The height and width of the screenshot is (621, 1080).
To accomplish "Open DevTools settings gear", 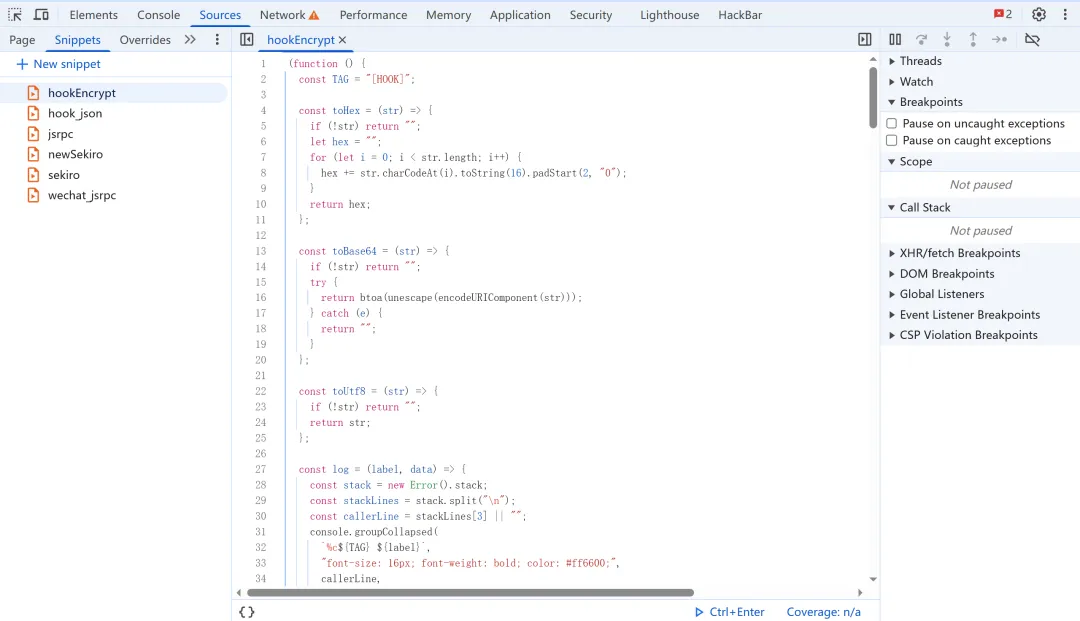I will click(1039, 14).
